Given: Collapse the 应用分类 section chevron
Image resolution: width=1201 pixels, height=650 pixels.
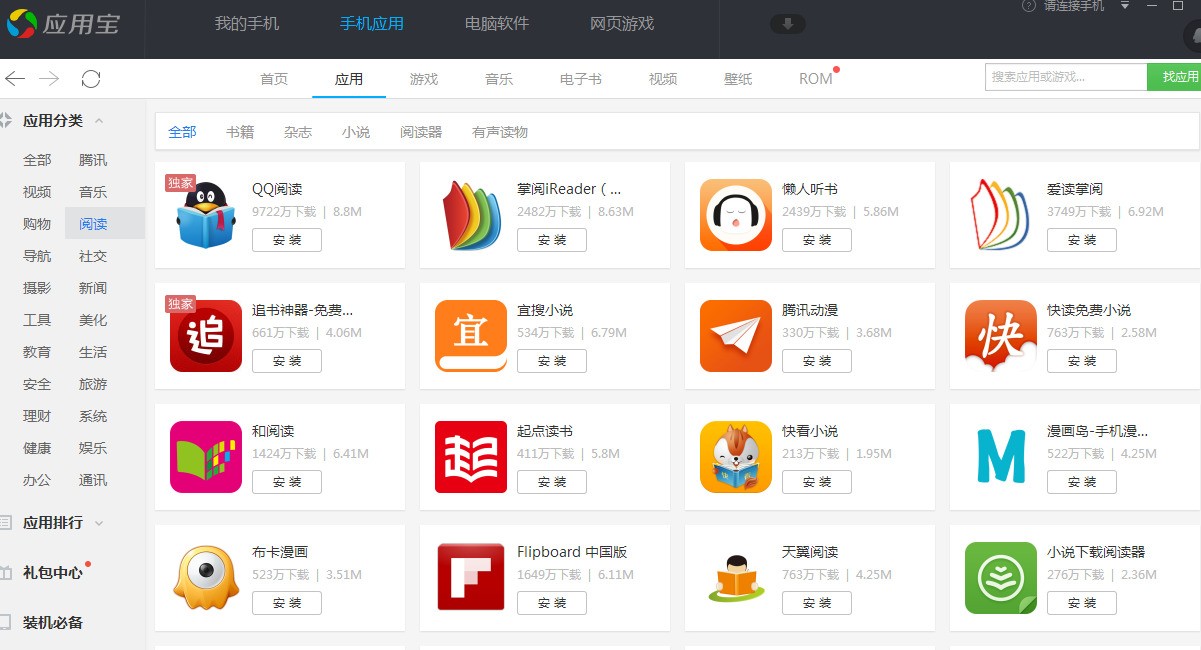Looking at the screenshot, I should click(99, 120).
